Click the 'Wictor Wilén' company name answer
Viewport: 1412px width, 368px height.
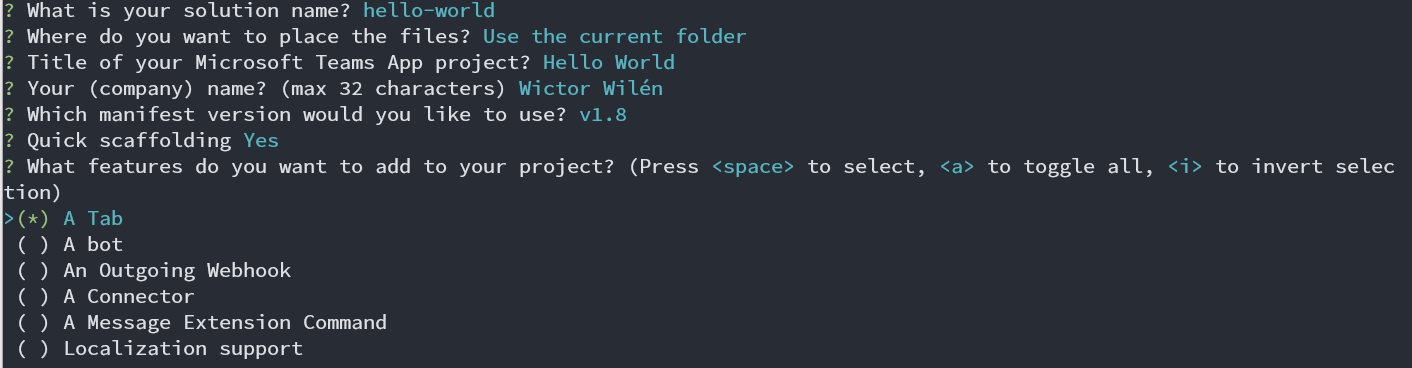591,88
